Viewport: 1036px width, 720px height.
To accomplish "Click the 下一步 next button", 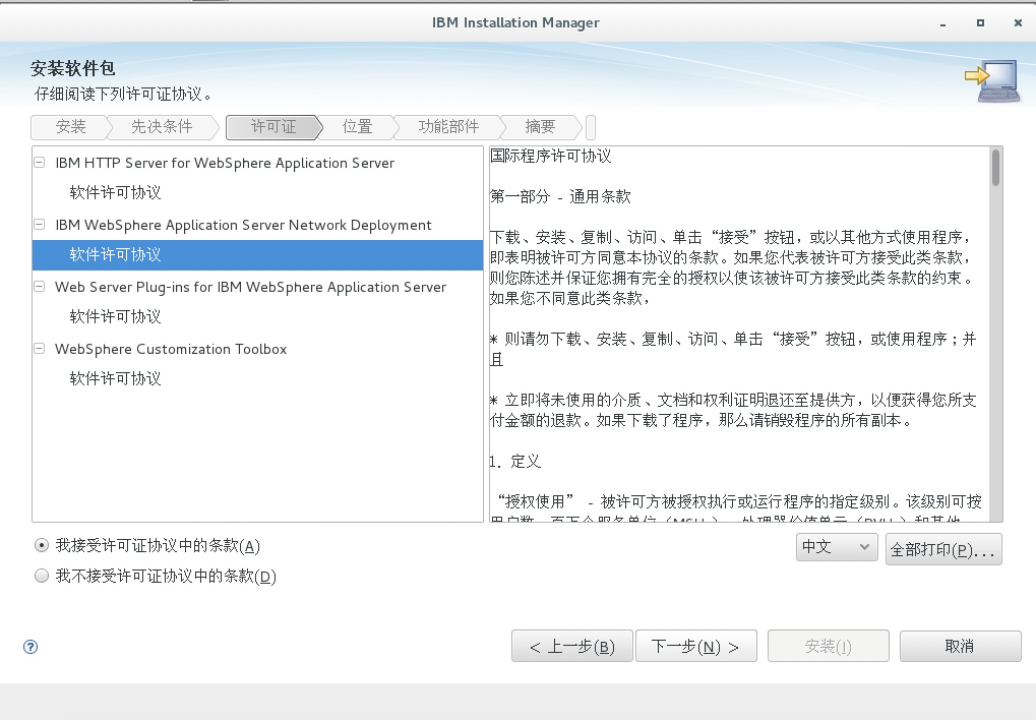I will (x=696, y=647).
